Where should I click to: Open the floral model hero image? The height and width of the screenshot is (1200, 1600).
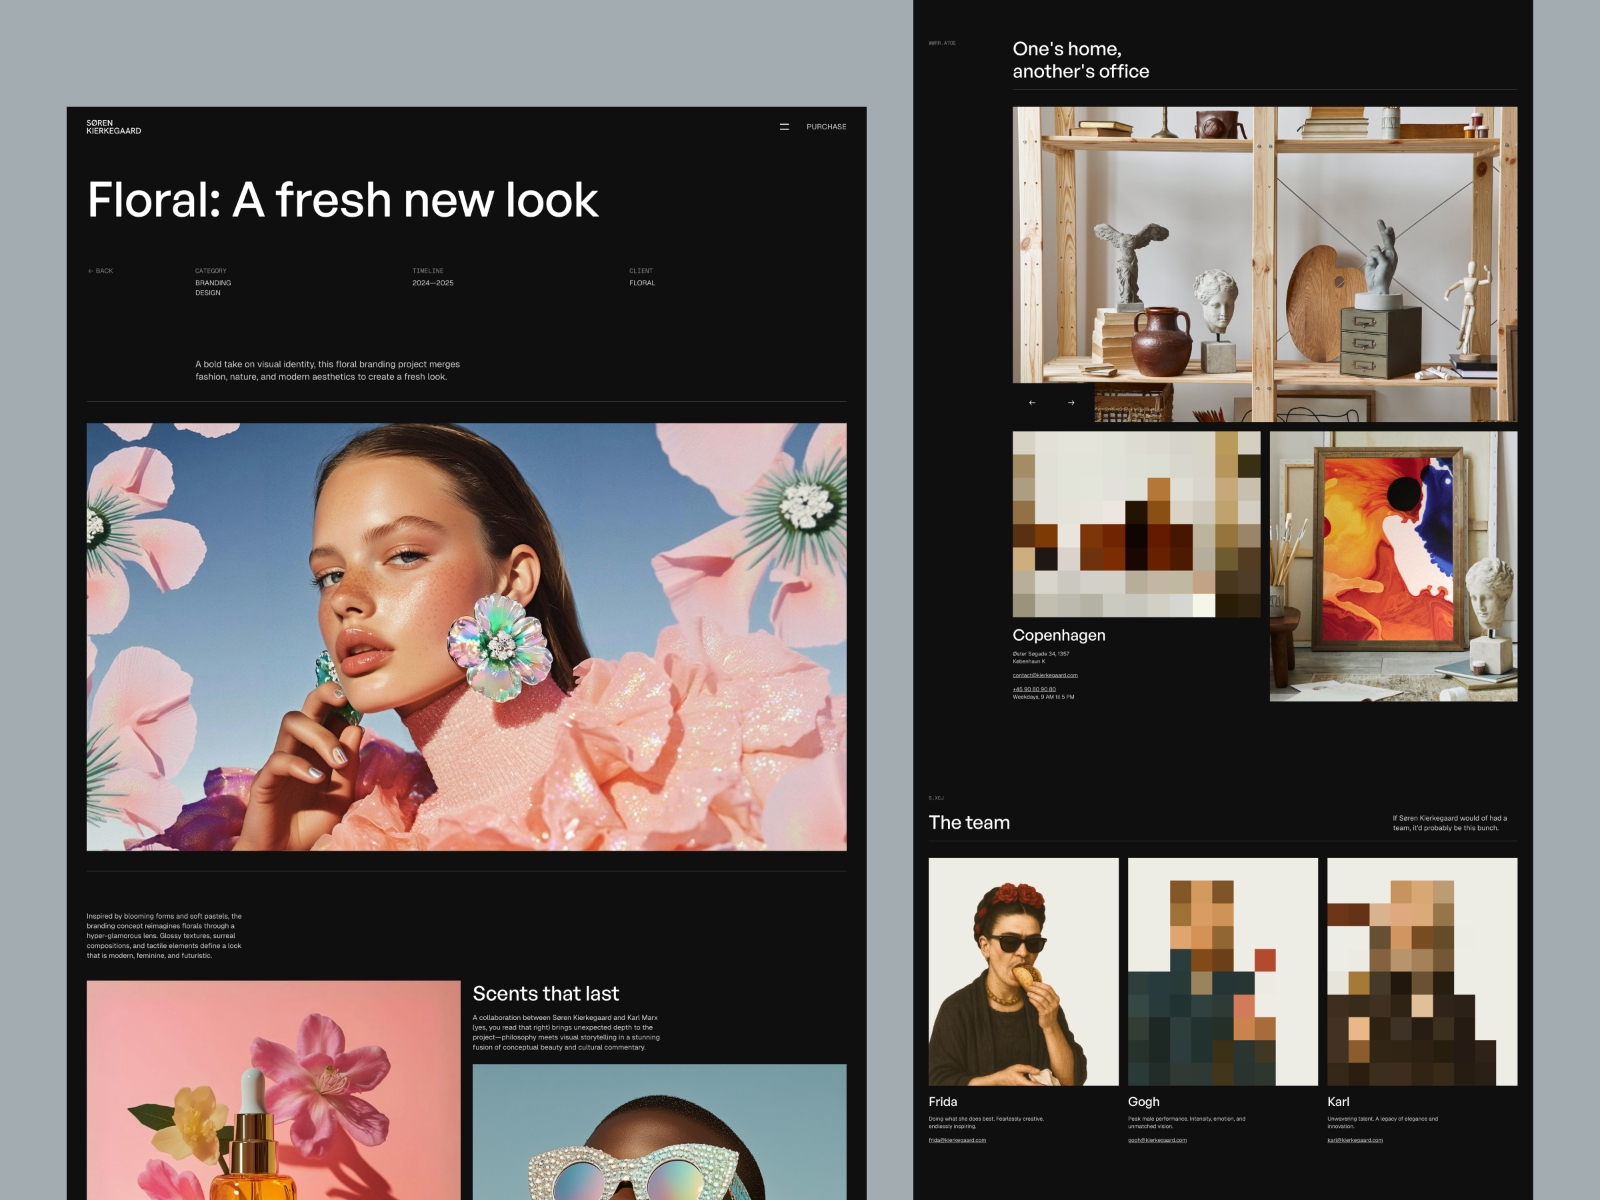[x=466, y=637]
